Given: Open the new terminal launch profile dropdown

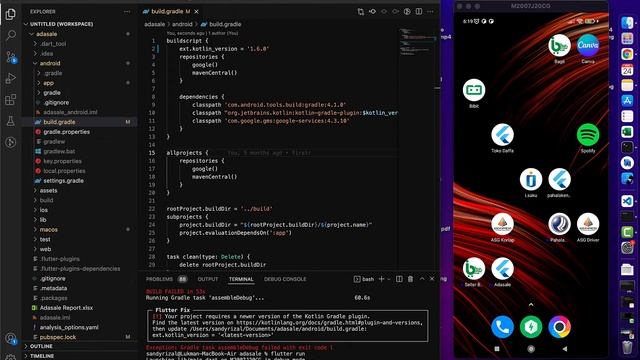Looking at the screenshot, I should coord(389,279).
